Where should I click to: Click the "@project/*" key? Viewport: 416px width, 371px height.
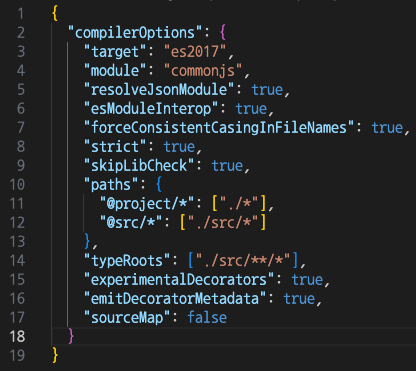point(147,204)
